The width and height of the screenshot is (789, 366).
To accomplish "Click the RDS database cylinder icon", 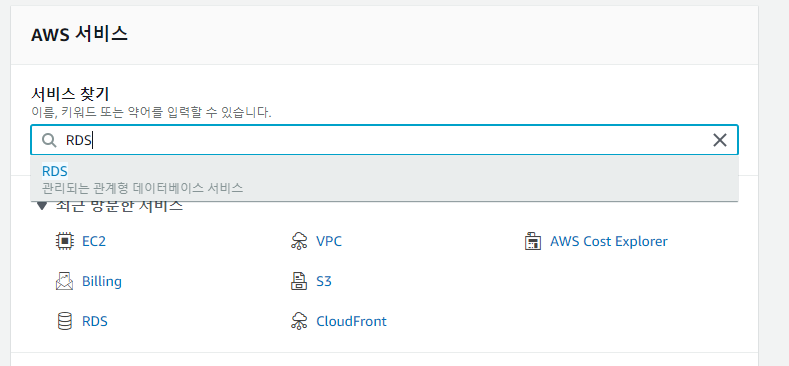I will [64, 321].
